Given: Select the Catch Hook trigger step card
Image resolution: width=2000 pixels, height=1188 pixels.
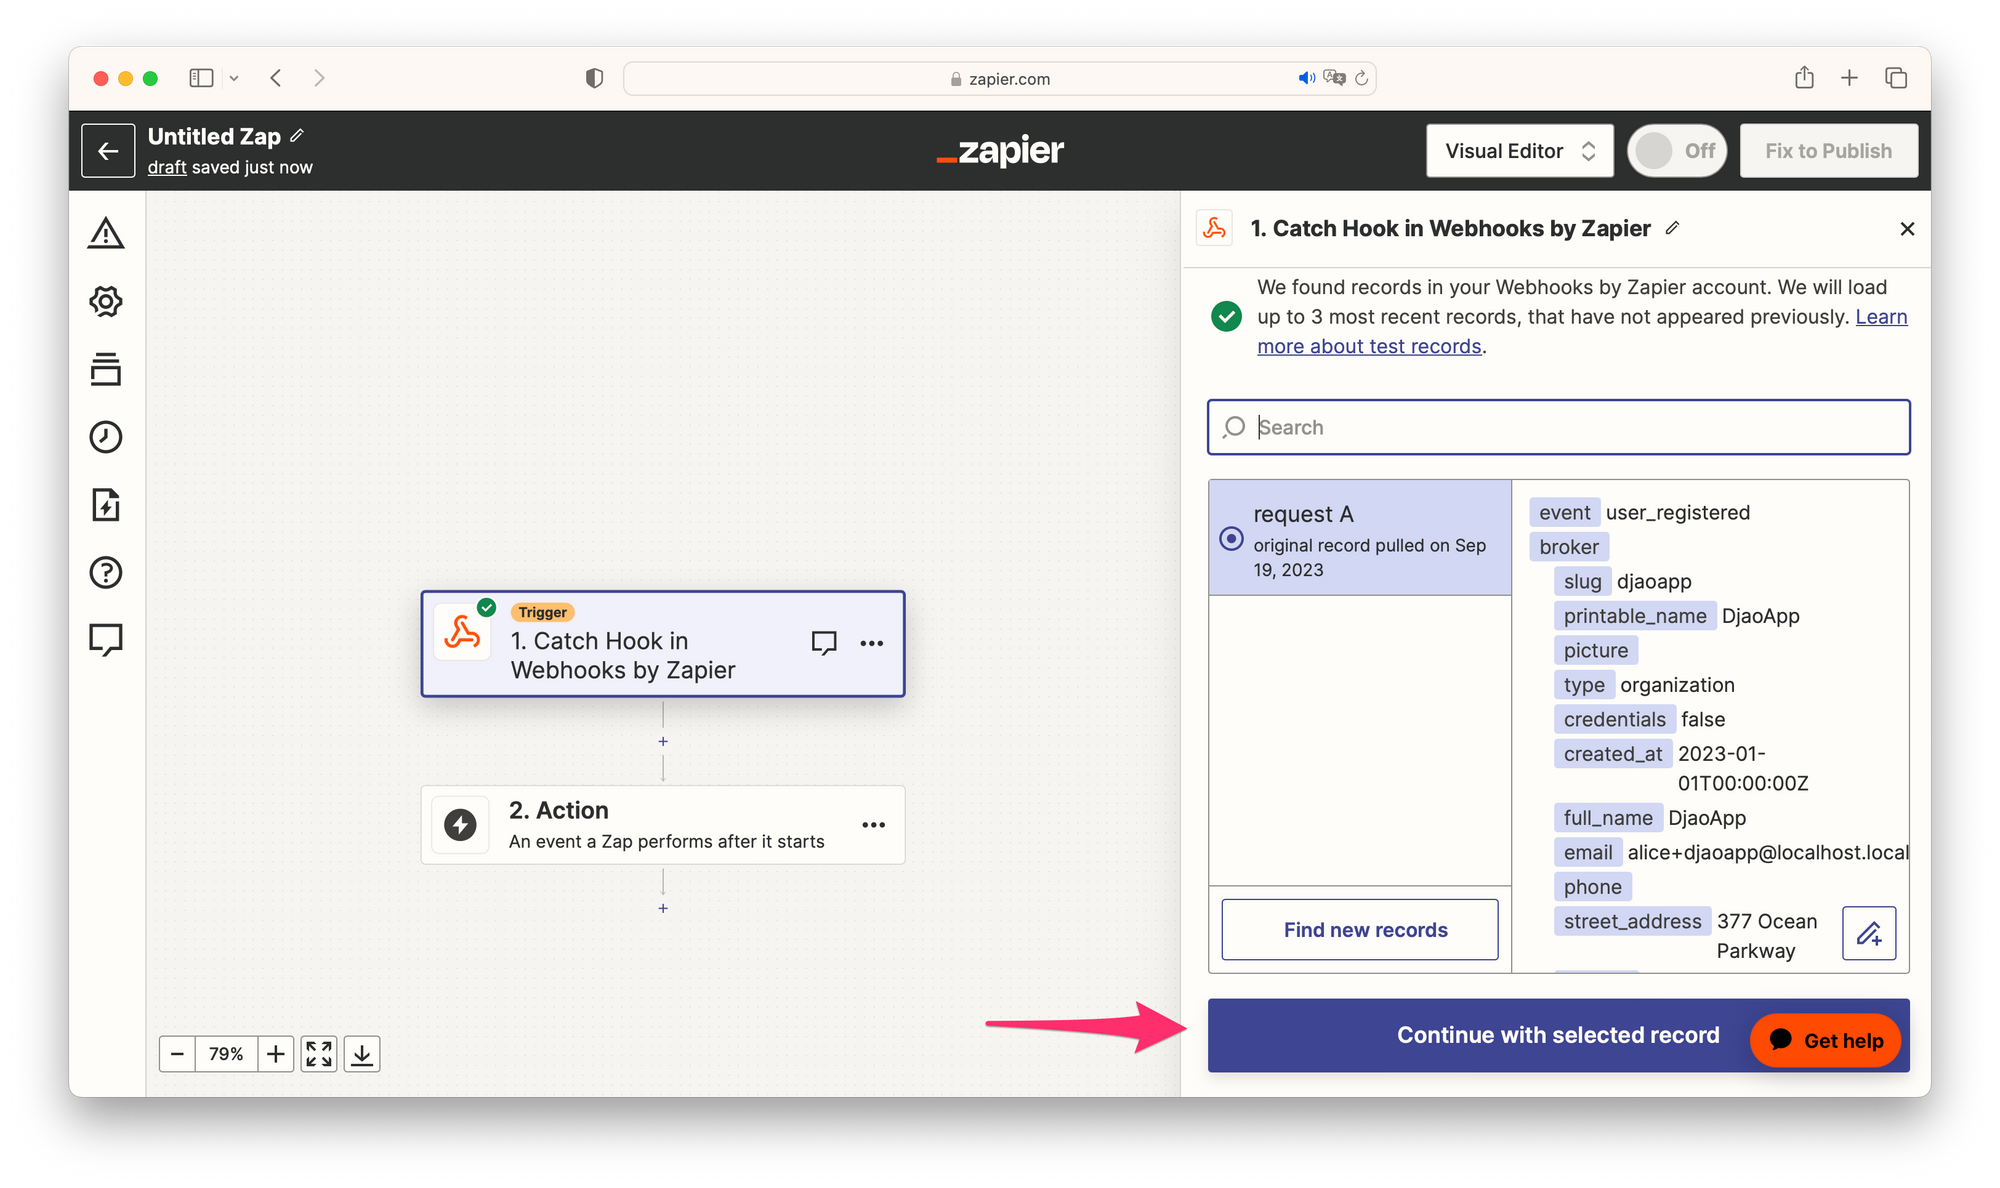Looking at the screenshot, I should pyautogui.click(x=663, y=644).
